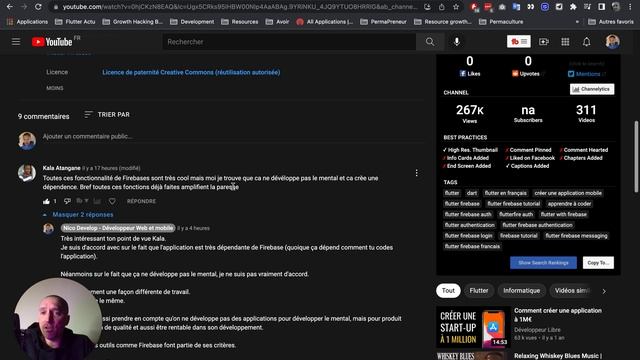Click the 'flutter firebase auth' tag

pyautogui.click(x=468, y=214)
